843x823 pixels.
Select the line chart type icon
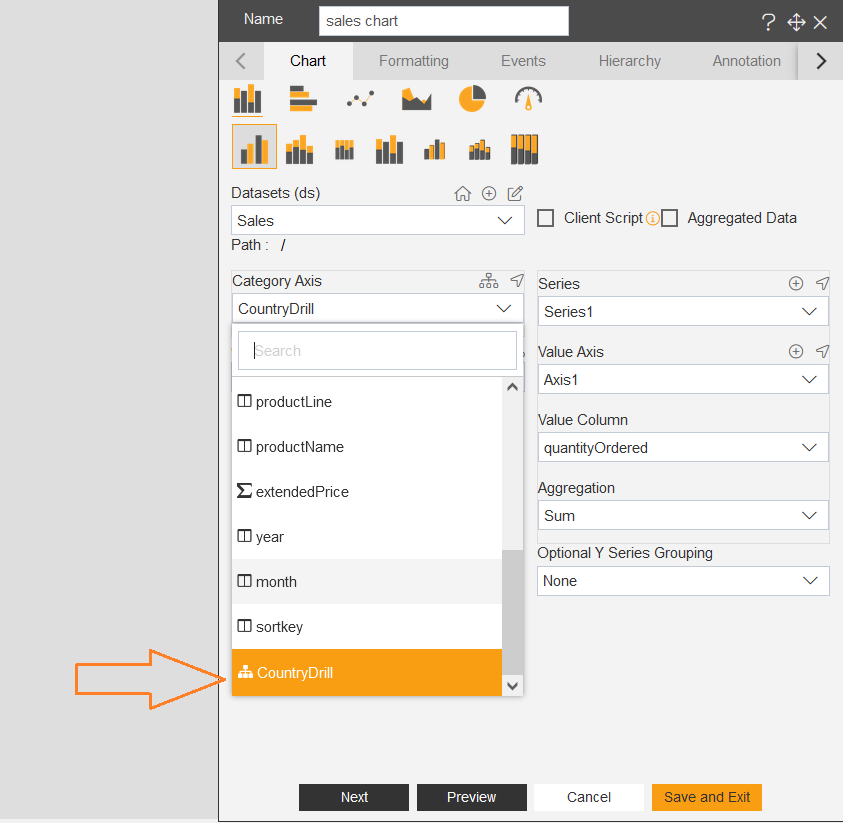click(360, 99)
